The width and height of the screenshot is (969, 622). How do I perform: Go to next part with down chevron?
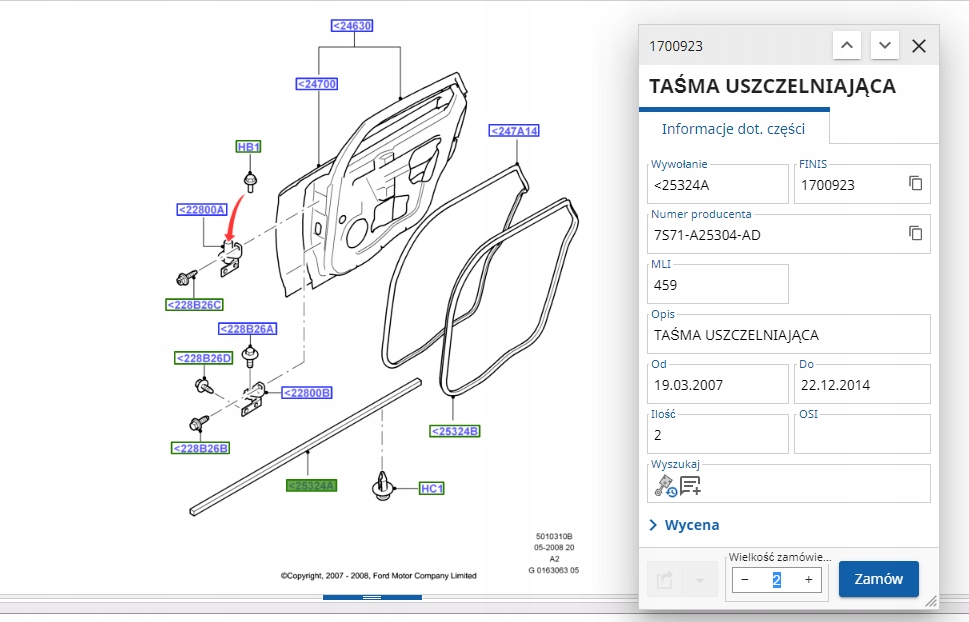(884, 46)
